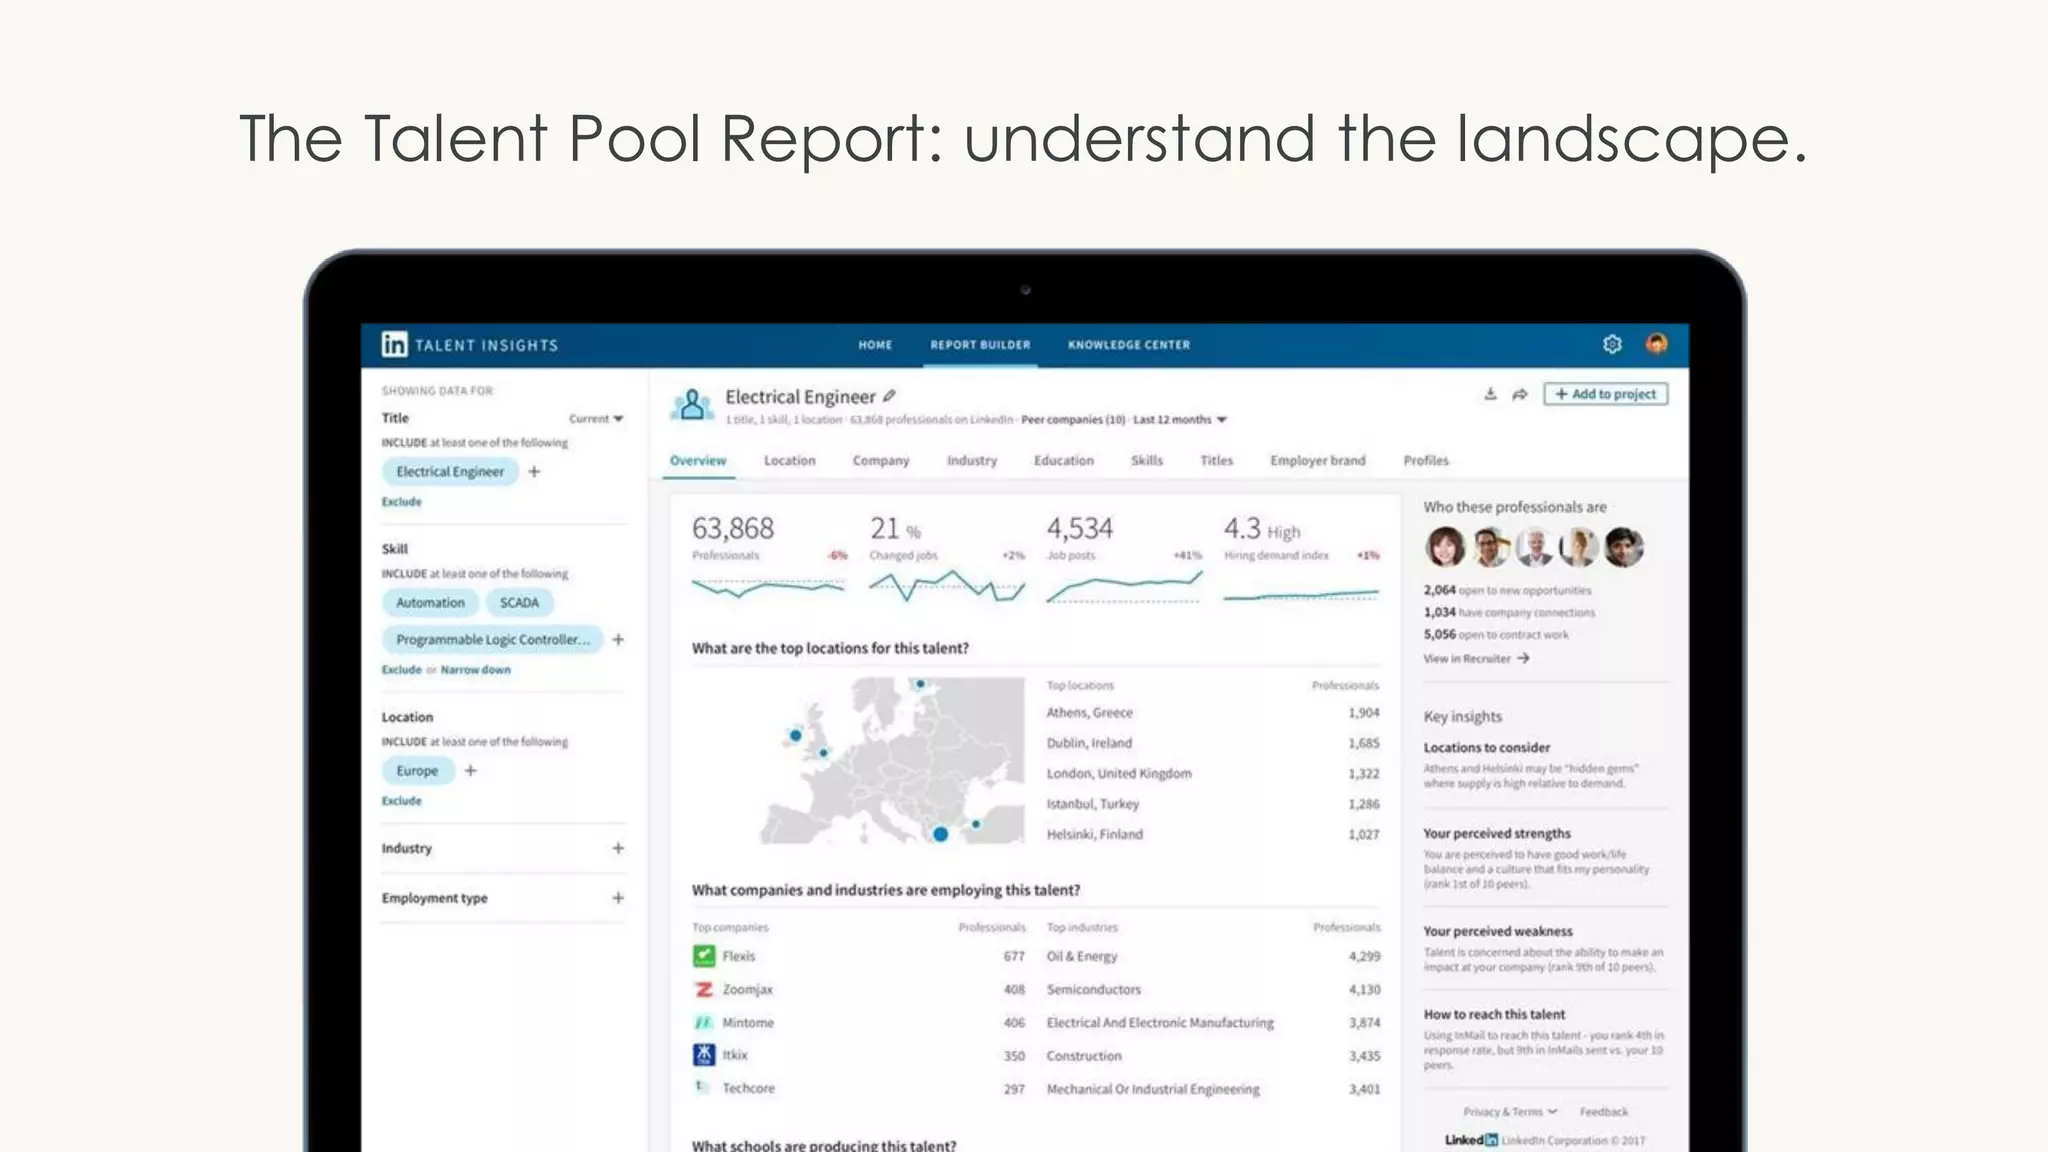The width and height of the screenshot is (2048, 1152).
Task: Click the LinkedIn logo in header
Action: [x=394, y=345]
